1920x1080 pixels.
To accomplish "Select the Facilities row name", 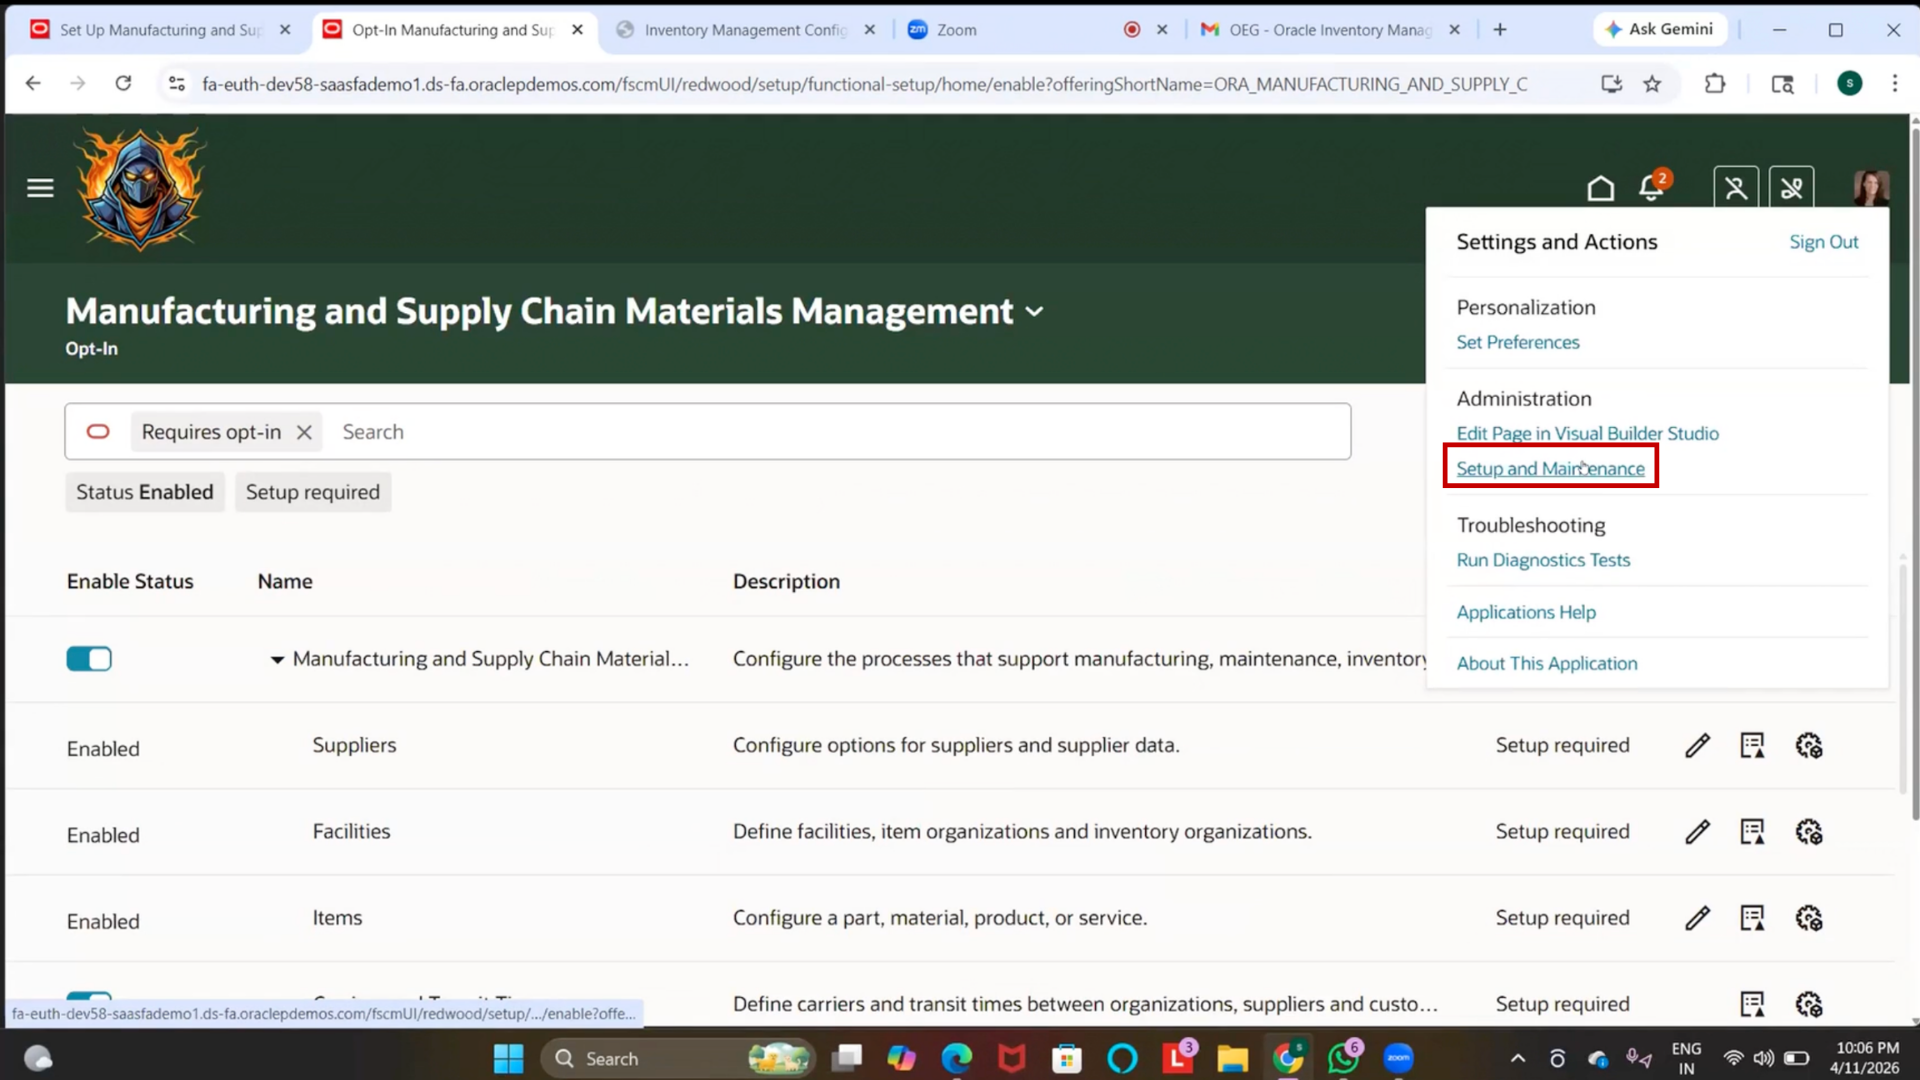I will coord(351,831).
